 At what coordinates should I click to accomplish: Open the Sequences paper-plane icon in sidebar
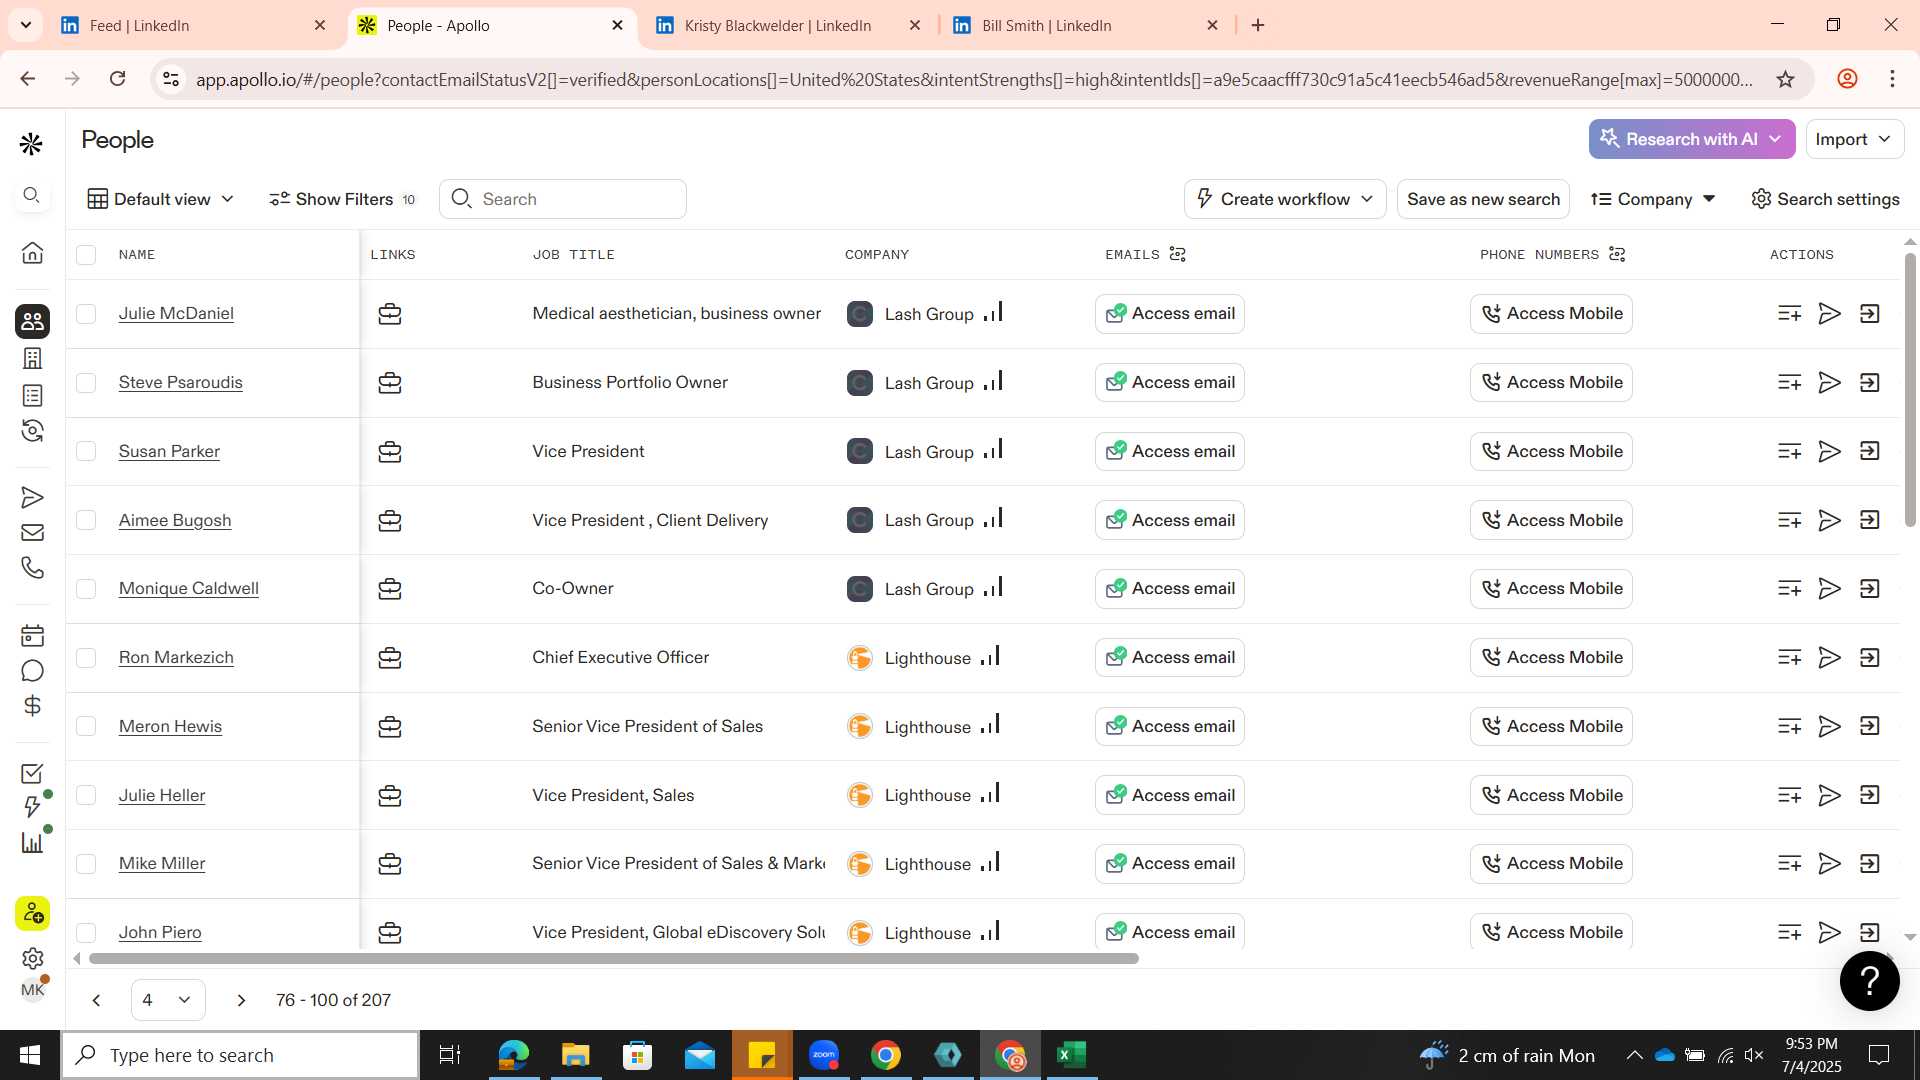(x=32, y=497)
